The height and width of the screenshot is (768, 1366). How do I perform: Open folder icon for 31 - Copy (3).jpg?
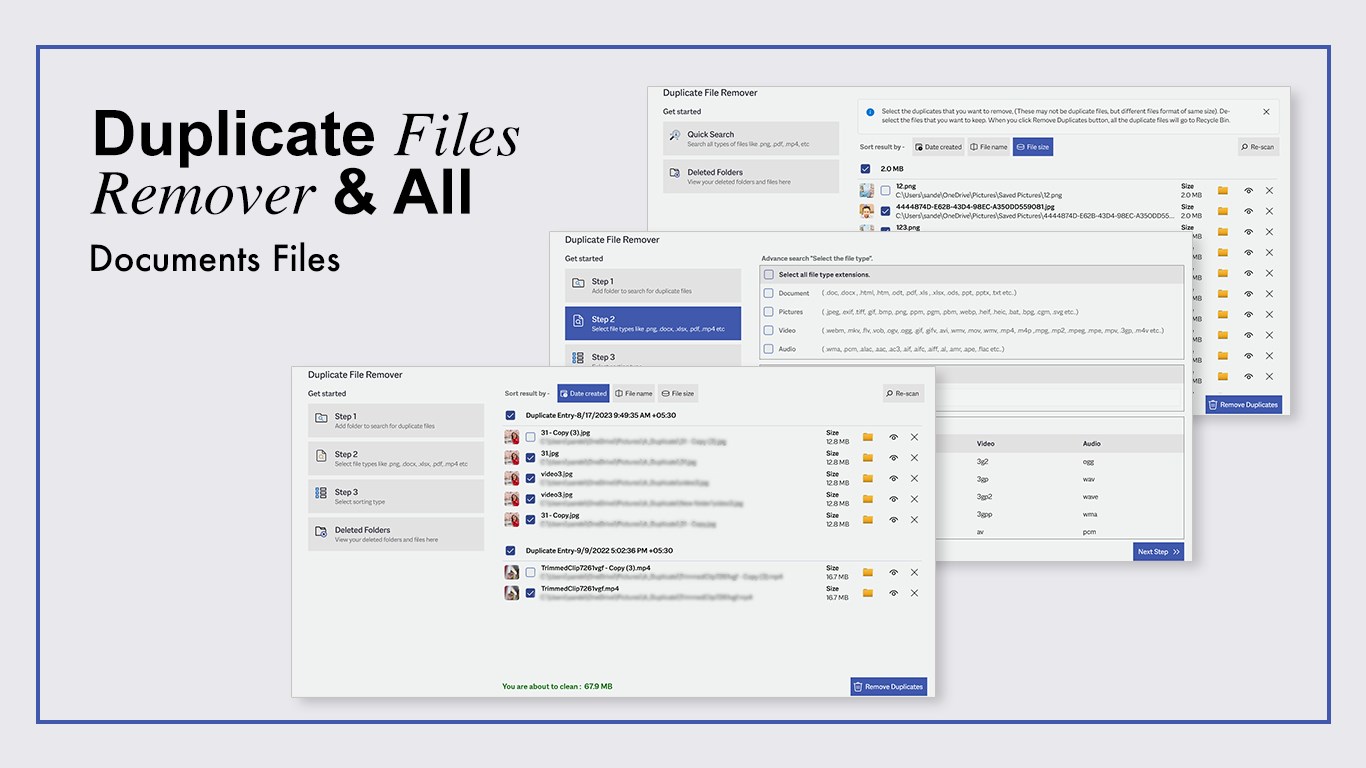pos(868,437)
